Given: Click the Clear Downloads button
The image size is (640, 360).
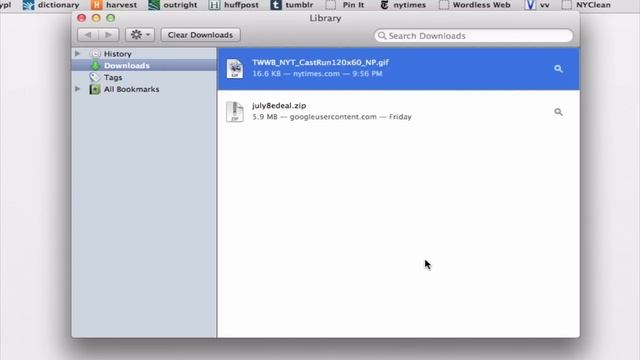Looking at the screenshot, I should pyautogui.click(x=200, y=35).
